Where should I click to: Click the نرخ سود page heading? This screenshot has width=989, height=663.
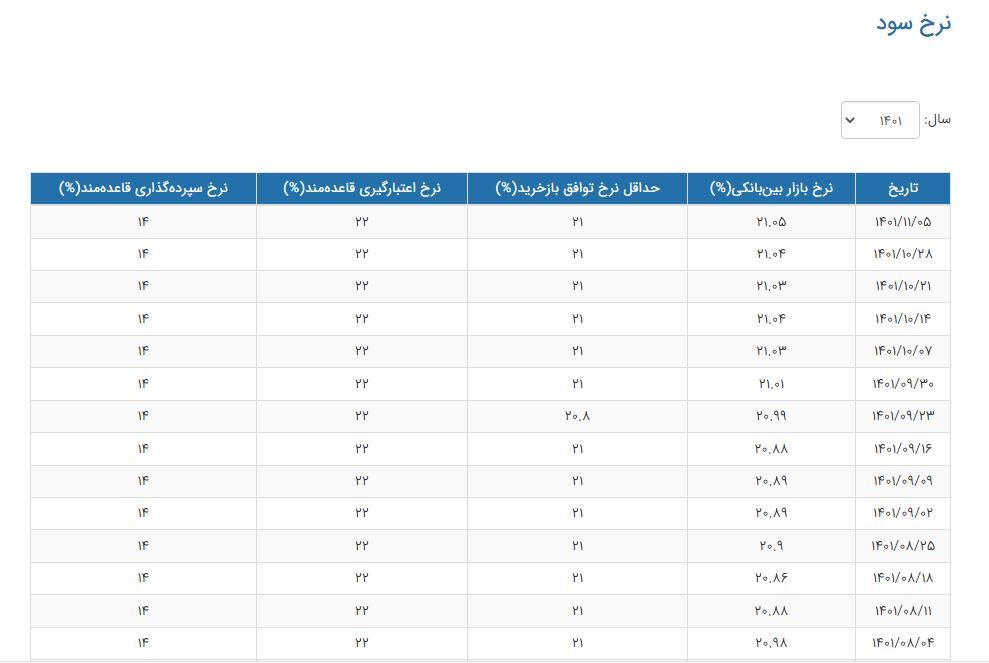point(913,24)
